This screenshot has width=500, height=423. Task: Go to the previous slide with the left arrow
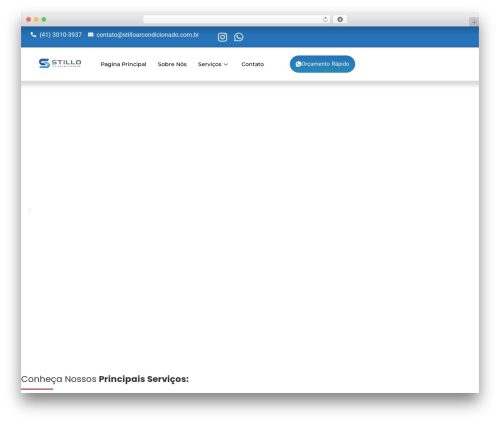pyautogui.click(x=30, y=211)
